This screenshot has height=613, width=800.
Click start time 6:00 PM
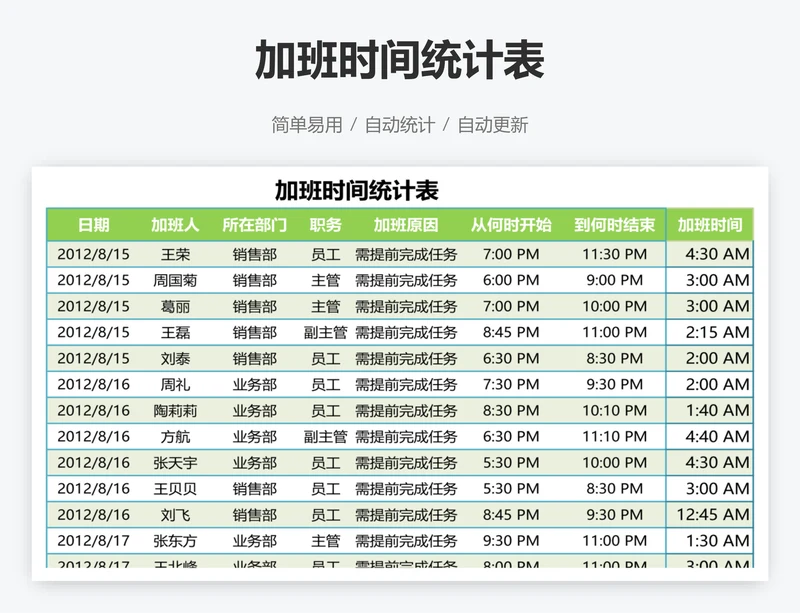(511, 280)
